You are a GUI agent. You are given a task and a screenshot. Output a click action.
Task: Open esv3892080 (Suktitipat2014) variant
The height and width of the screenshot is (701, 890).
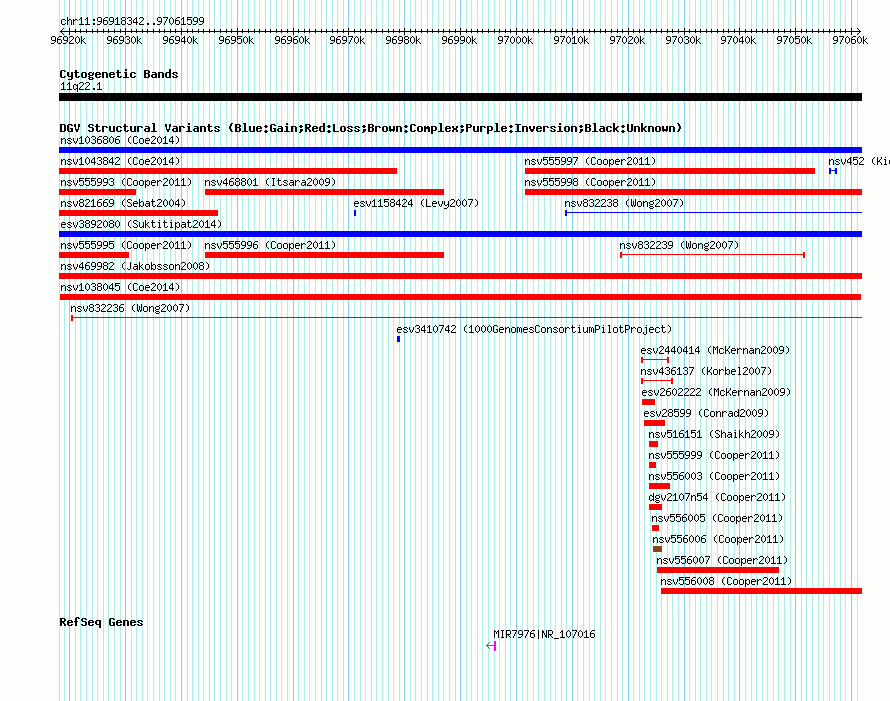pyautogui.click(x=141, y=224)
